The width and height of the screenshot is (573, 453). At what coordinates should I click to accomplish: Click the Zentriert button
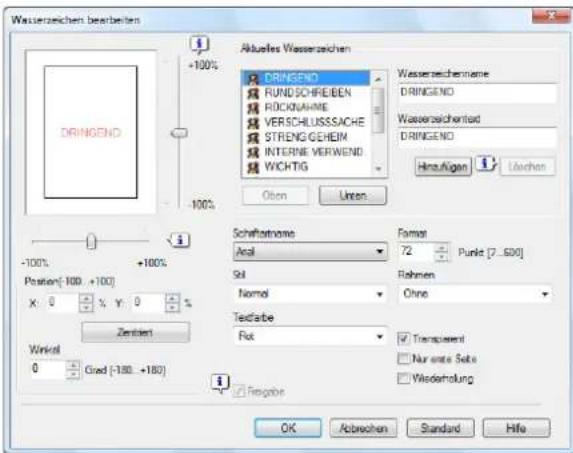[x=136, y=332]
